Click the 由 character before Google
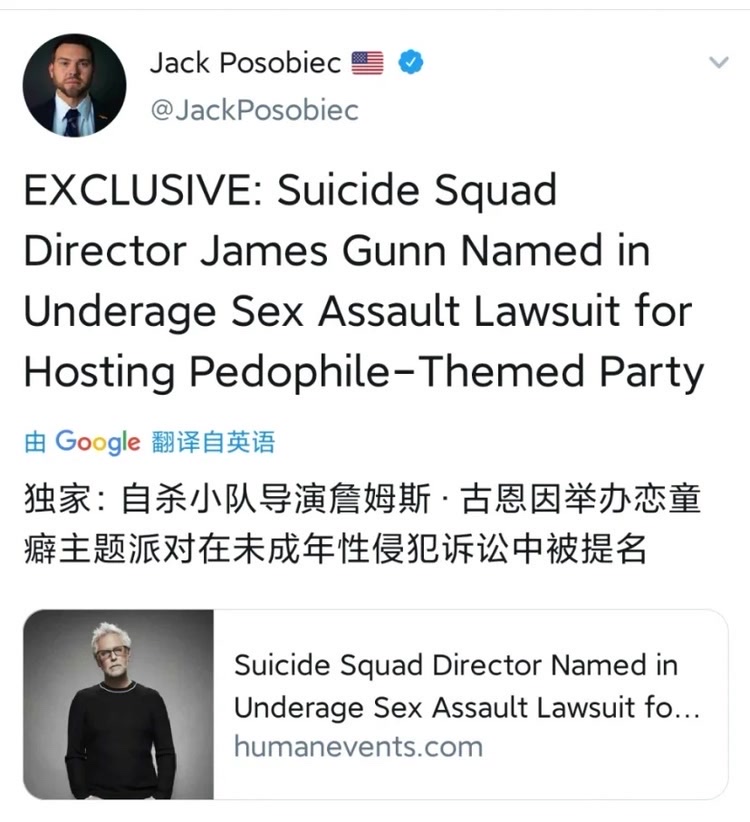 click(x=35, y=442)
